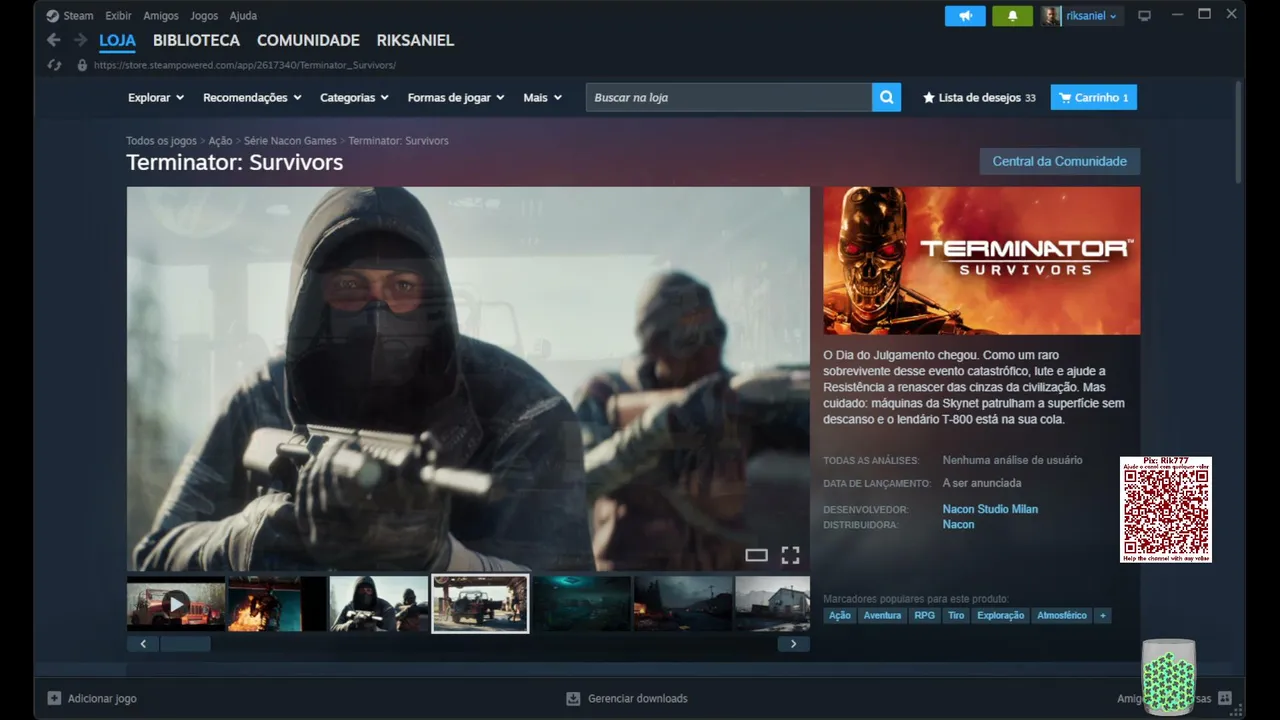Open the Jogos menu
The height and width of the screenshot is (720, 1280).
pyautogui.click(x=204, y=16)
